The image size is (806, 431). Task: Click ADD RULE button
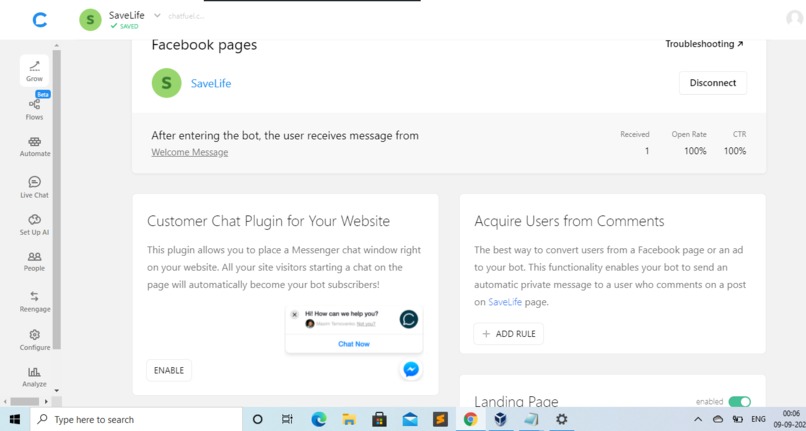508,334
